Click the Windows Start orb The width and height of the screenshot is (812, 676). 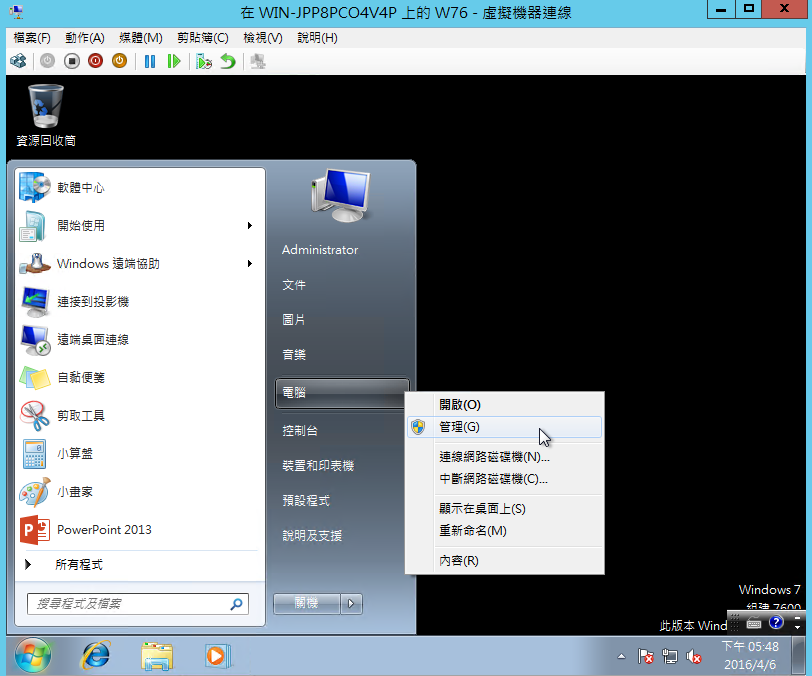click(x=33, y=655)
